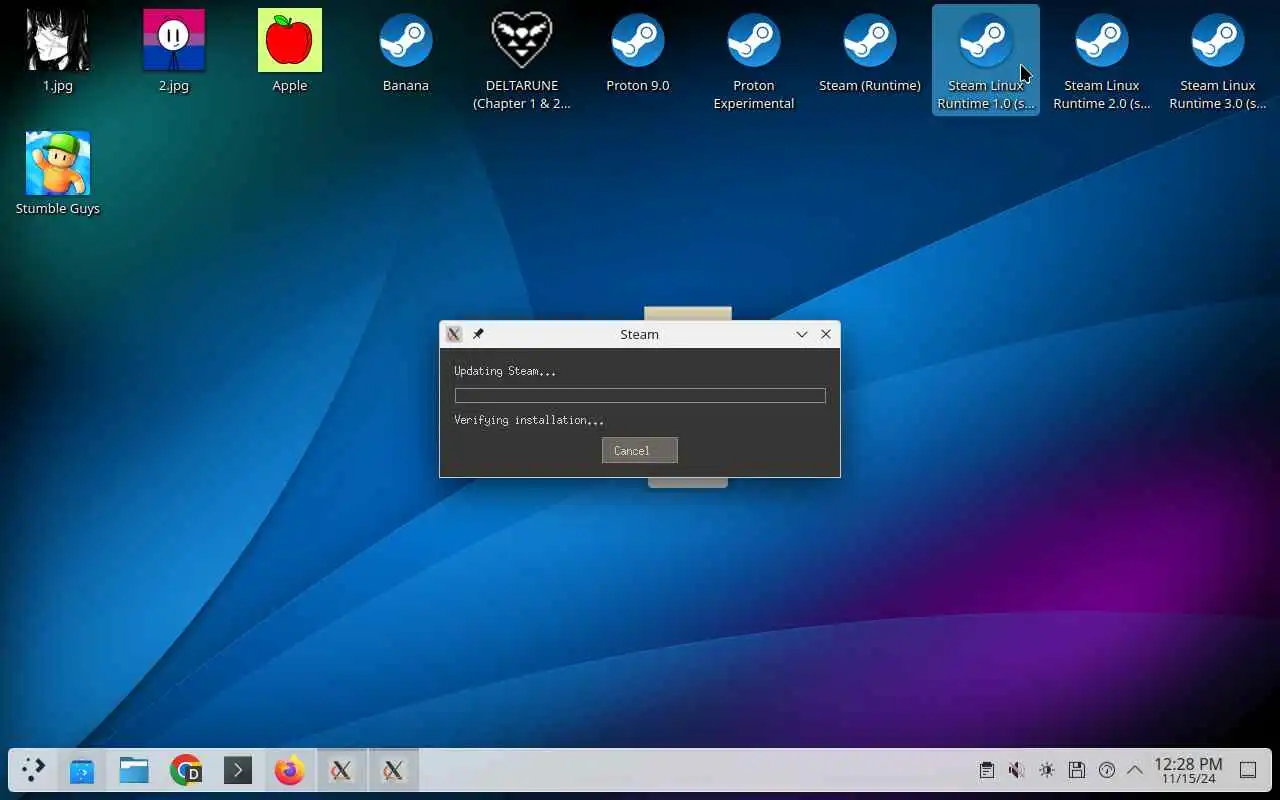This screenshot has width=1280, height=800.
Task: Click the Steam update progress bar
Action: [640, 396]
